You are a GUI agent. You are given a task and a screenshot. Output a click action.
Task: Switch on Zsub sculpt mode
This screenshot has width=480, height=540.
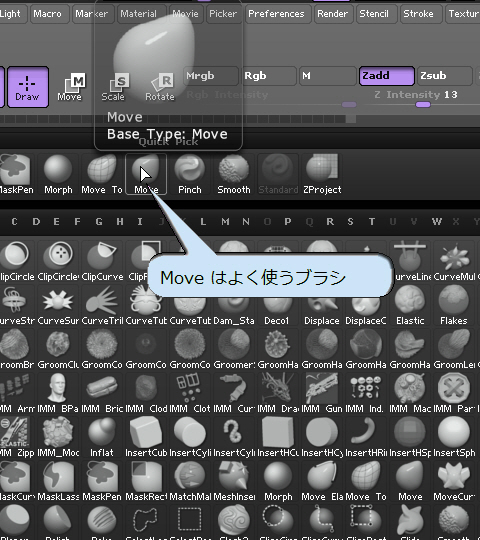pos(445,76)
